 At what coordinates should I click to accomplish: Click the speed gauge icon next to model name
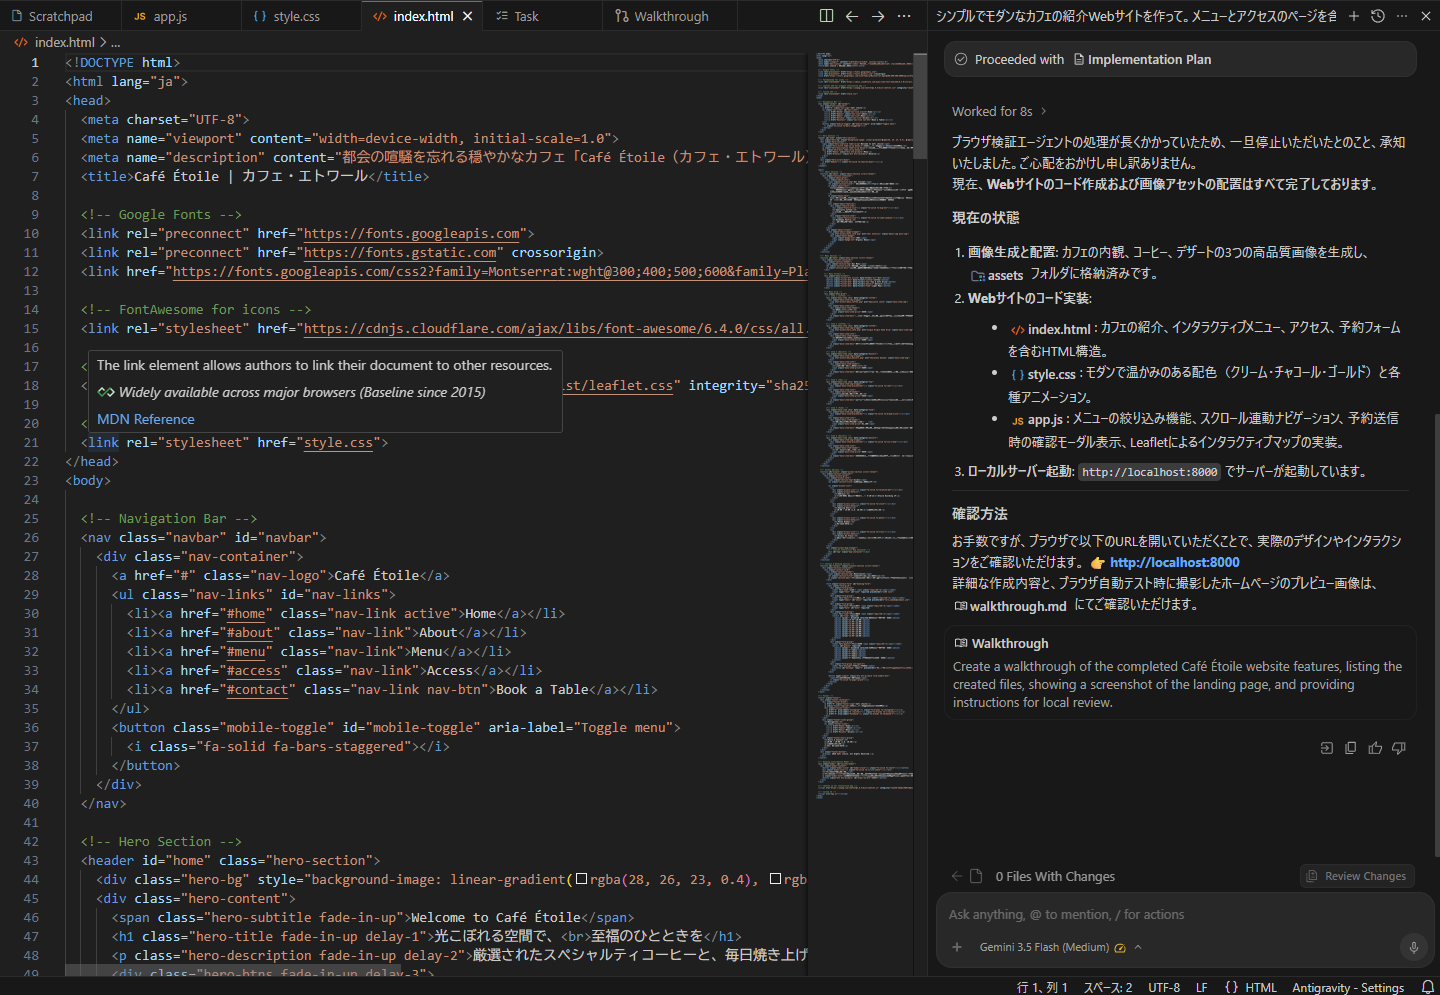1120,948
